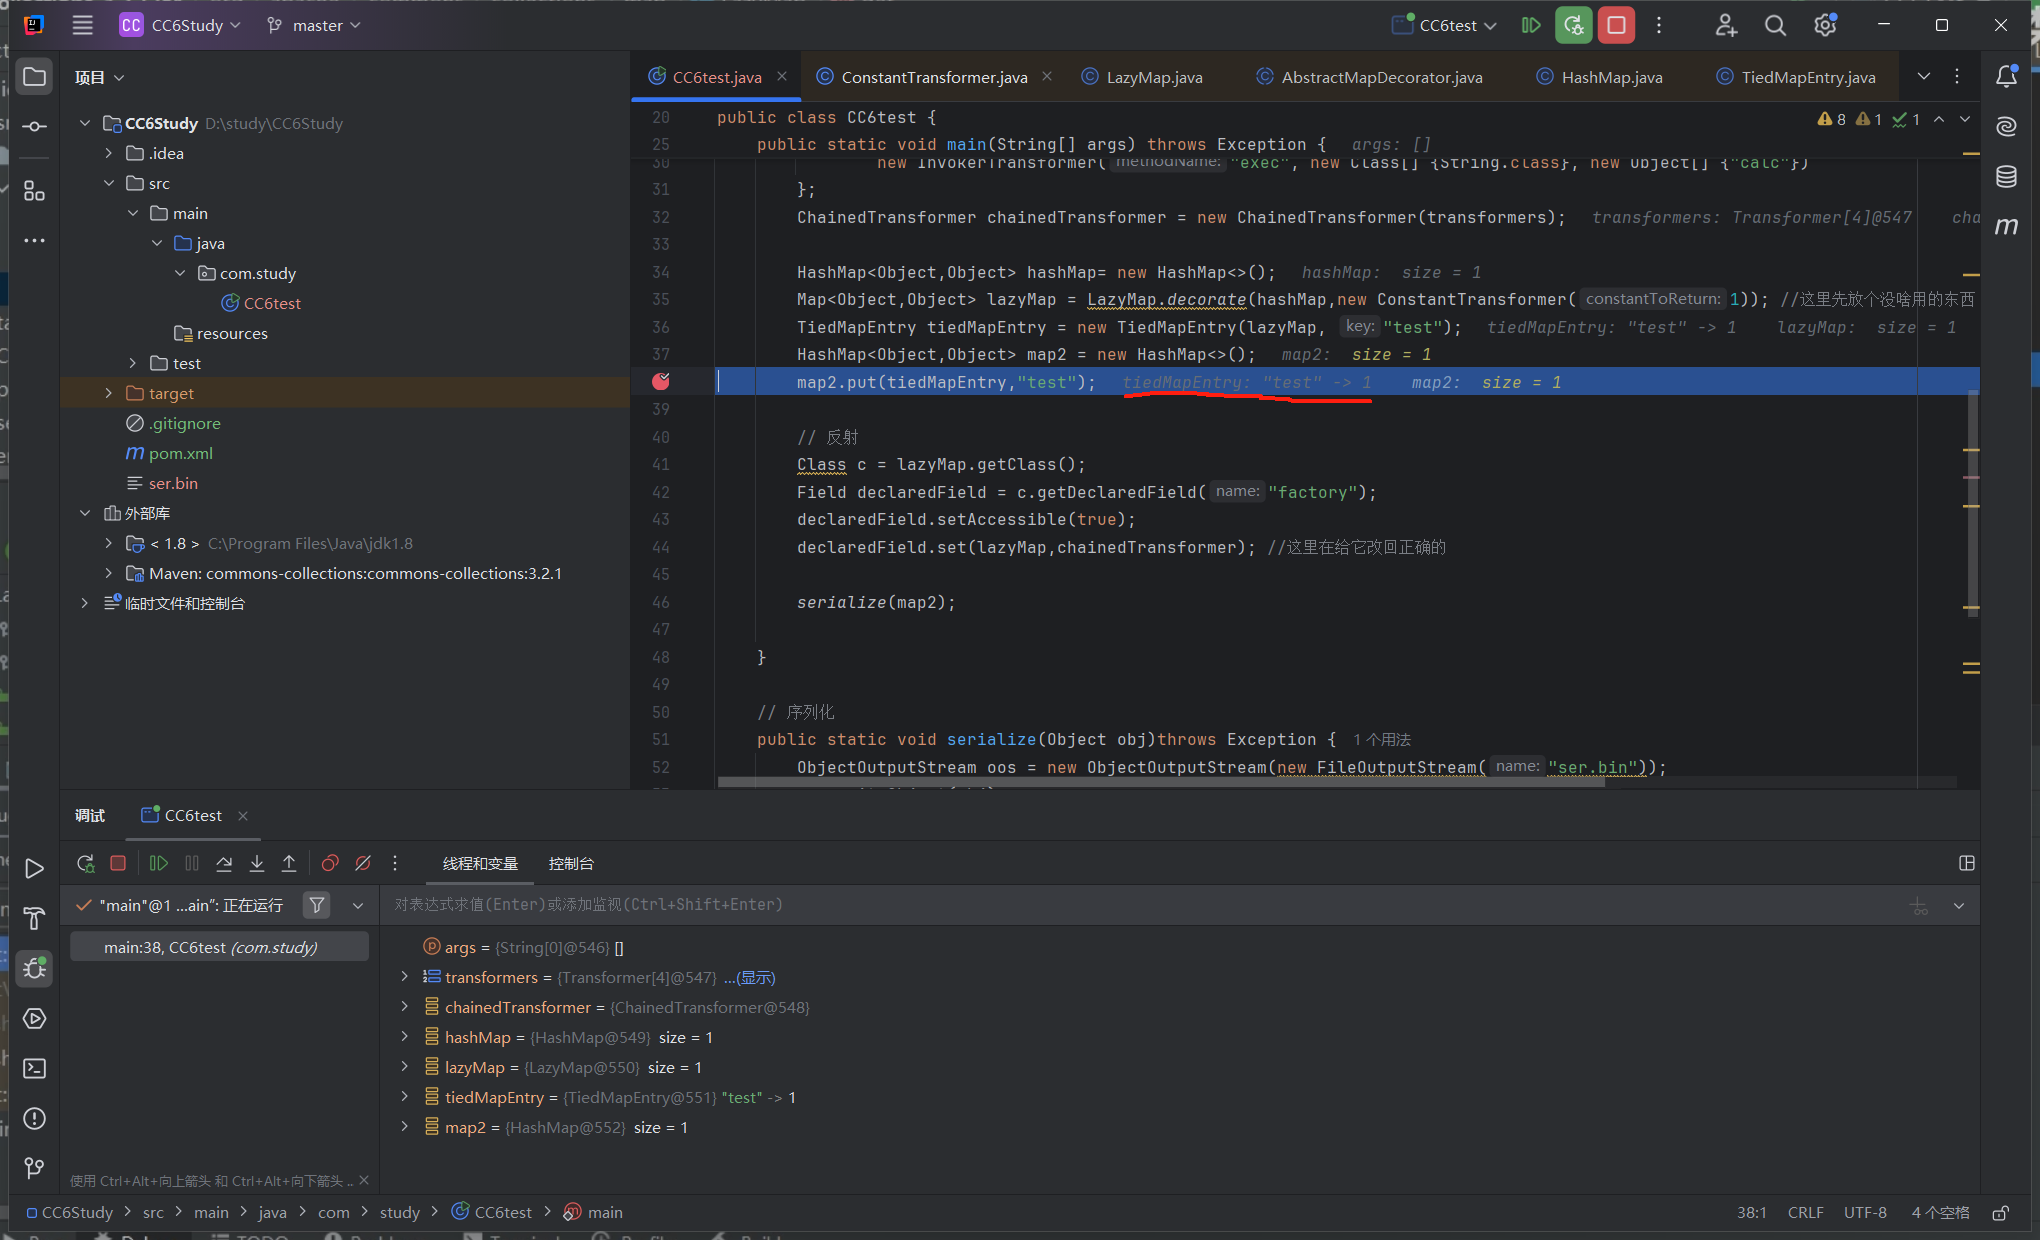The height and width of the screenshot is (1240, 2040).
Task: Click the green Rerun debug button
Action: (x=1573, y=25)
